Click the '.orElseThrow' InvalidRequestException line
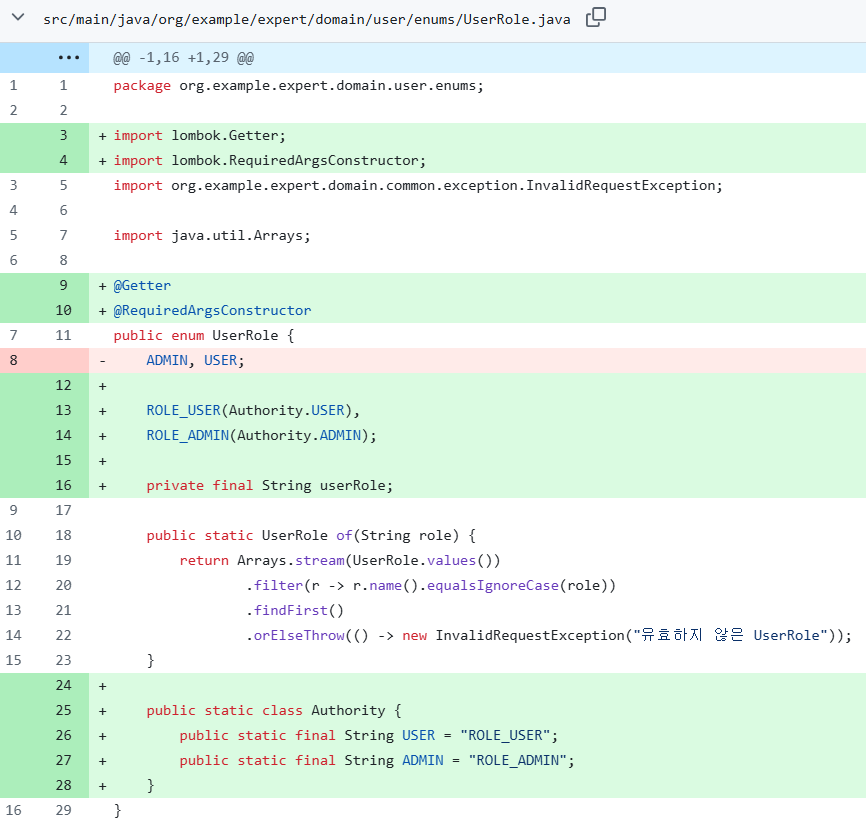 [x=549, y=635]
